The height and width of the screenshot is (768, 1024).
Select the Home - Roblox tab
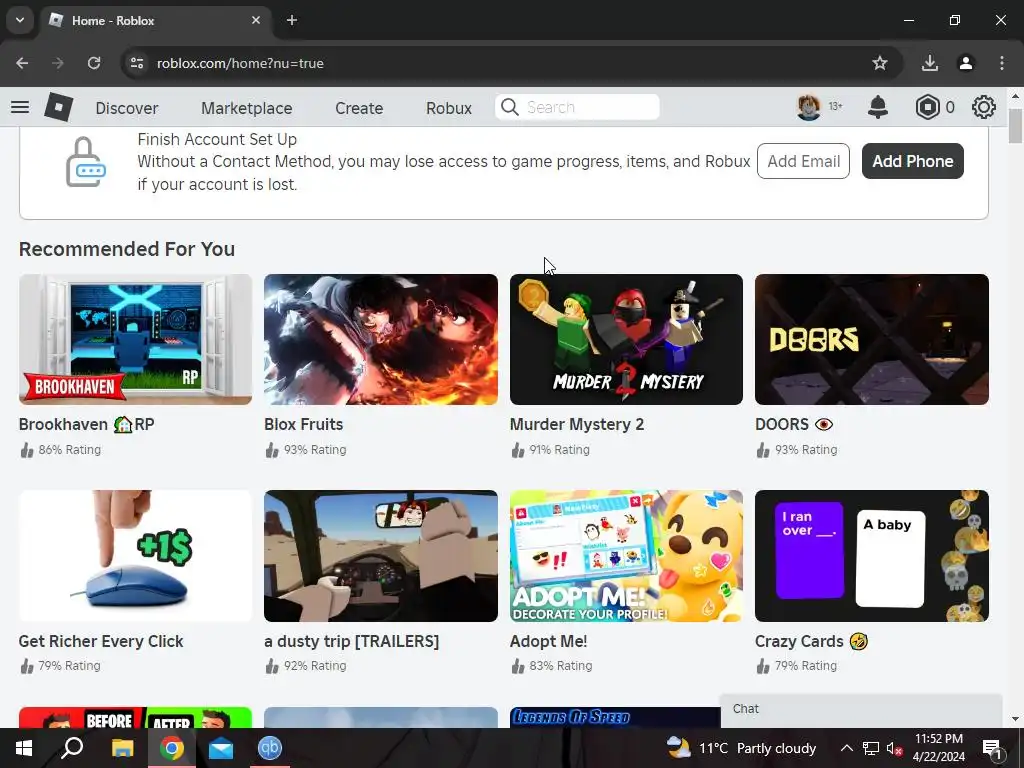click(x=155, y=20)
